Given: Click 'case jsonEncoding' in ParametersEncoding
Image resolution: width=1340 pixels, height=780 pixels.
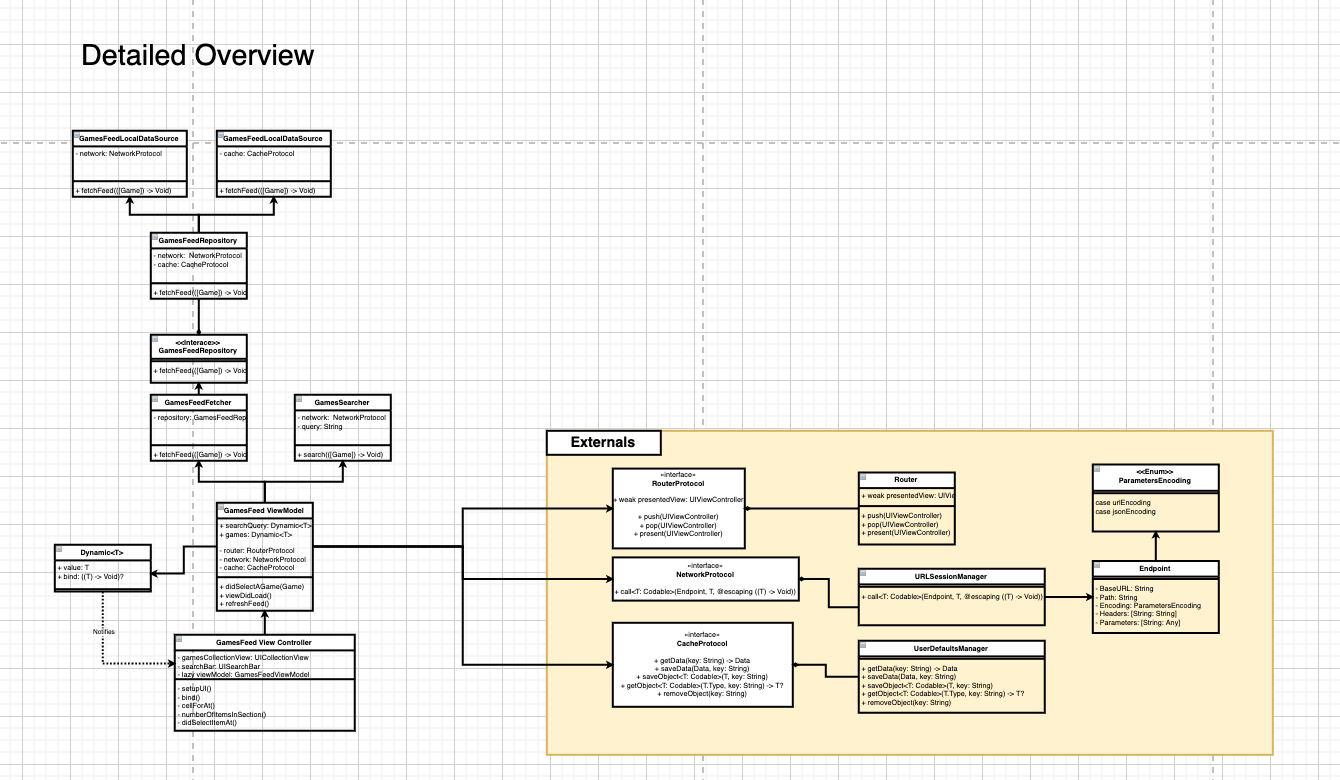Looking at the screenshot, I should click(x=1127, y=512).
